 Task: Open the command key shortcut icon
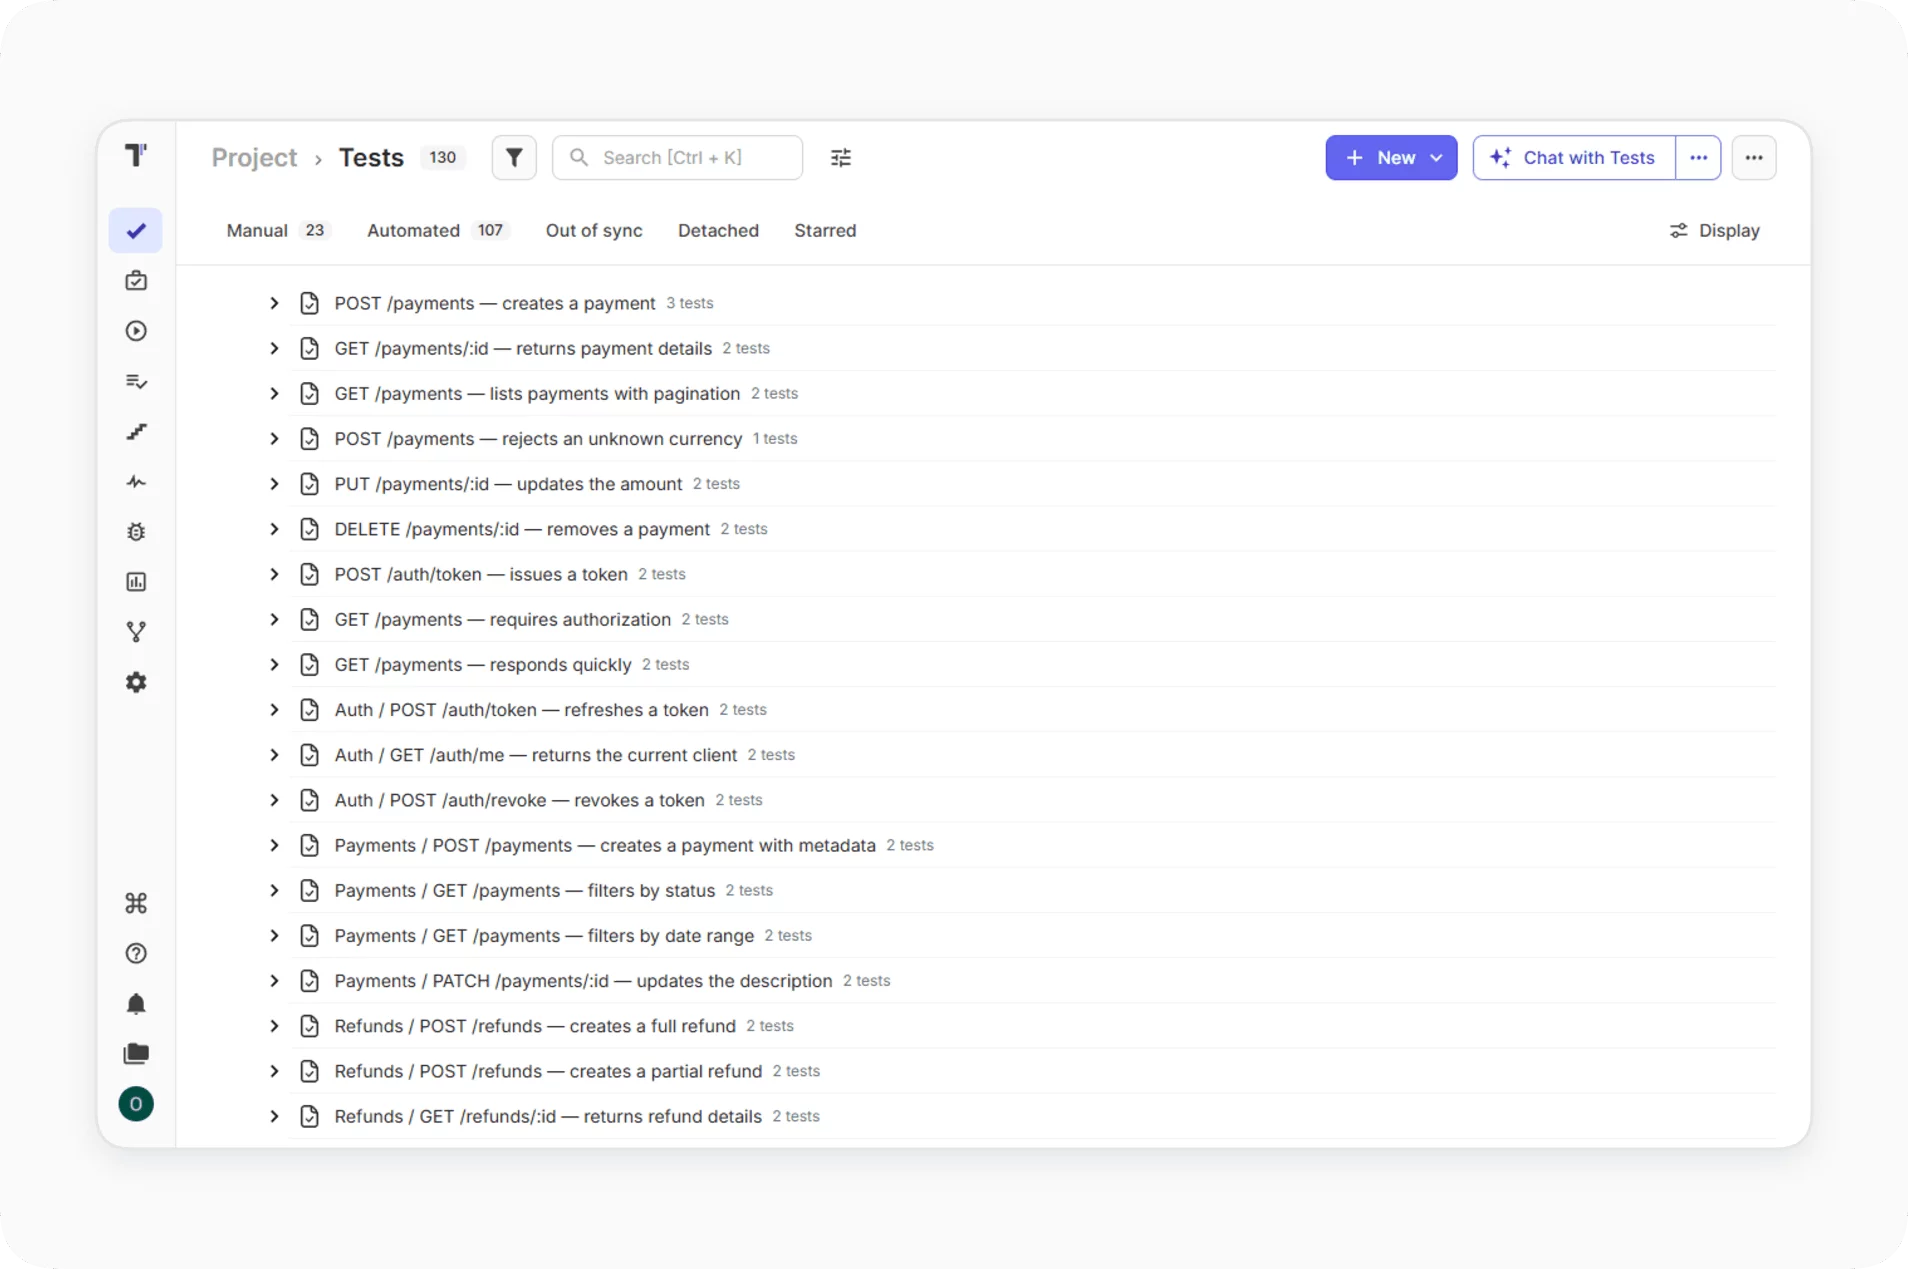(x=136, y=903)
